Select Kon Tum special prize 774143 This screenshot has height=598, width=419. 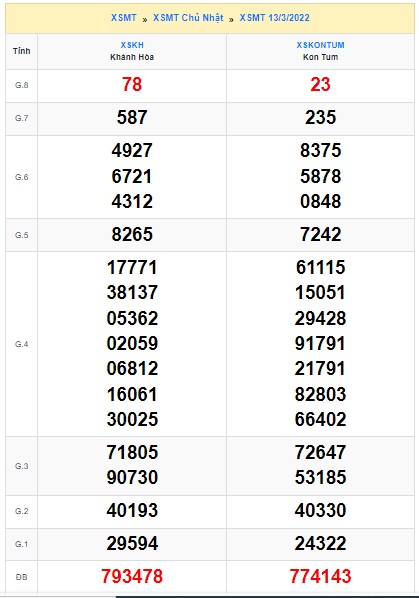pos(320,576)
